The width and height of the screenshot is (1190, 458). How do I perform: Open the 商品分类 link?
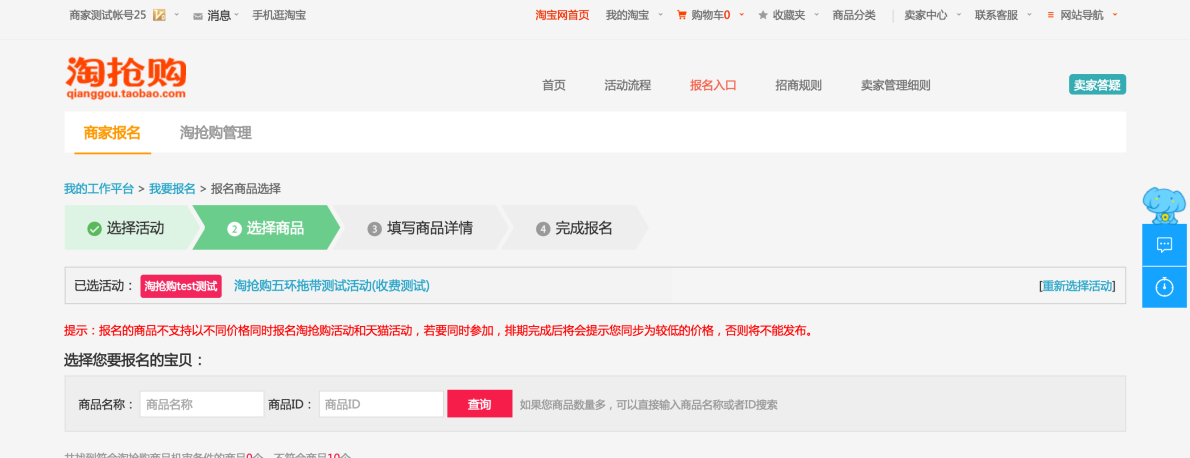[x=854, y=14]
